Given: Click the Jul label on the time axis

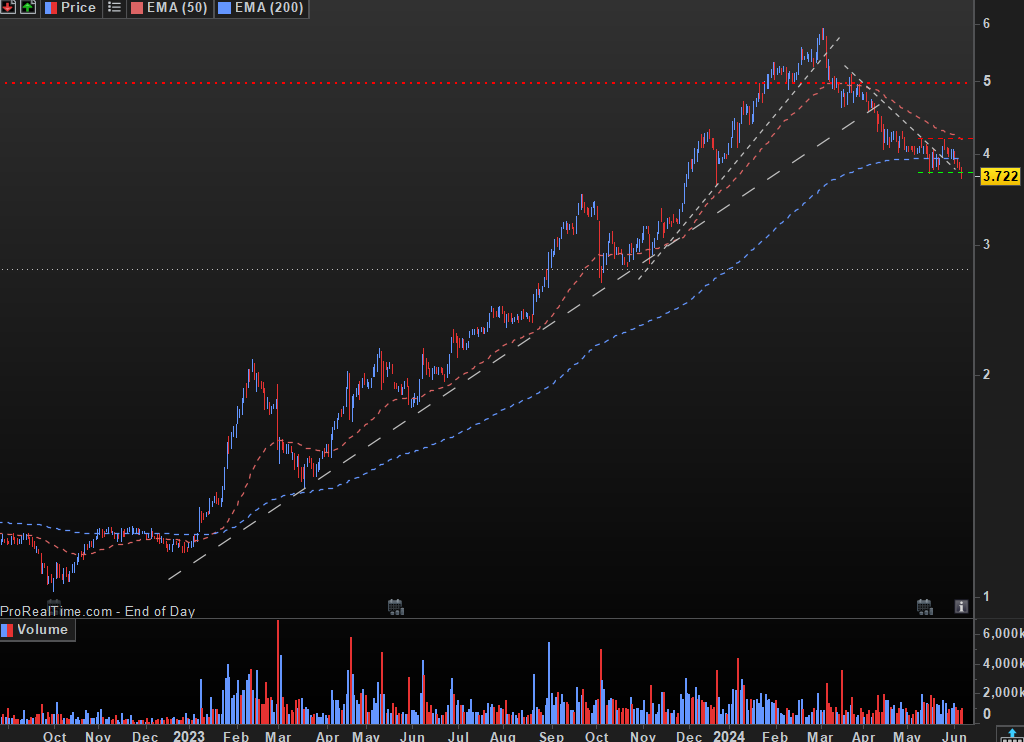Looking at the screenshot, I should click(458, 736).
